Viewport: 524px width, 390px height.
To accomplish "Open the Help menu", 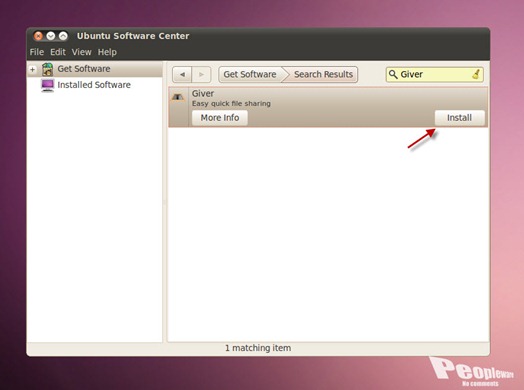I will (x=107, y=52).
